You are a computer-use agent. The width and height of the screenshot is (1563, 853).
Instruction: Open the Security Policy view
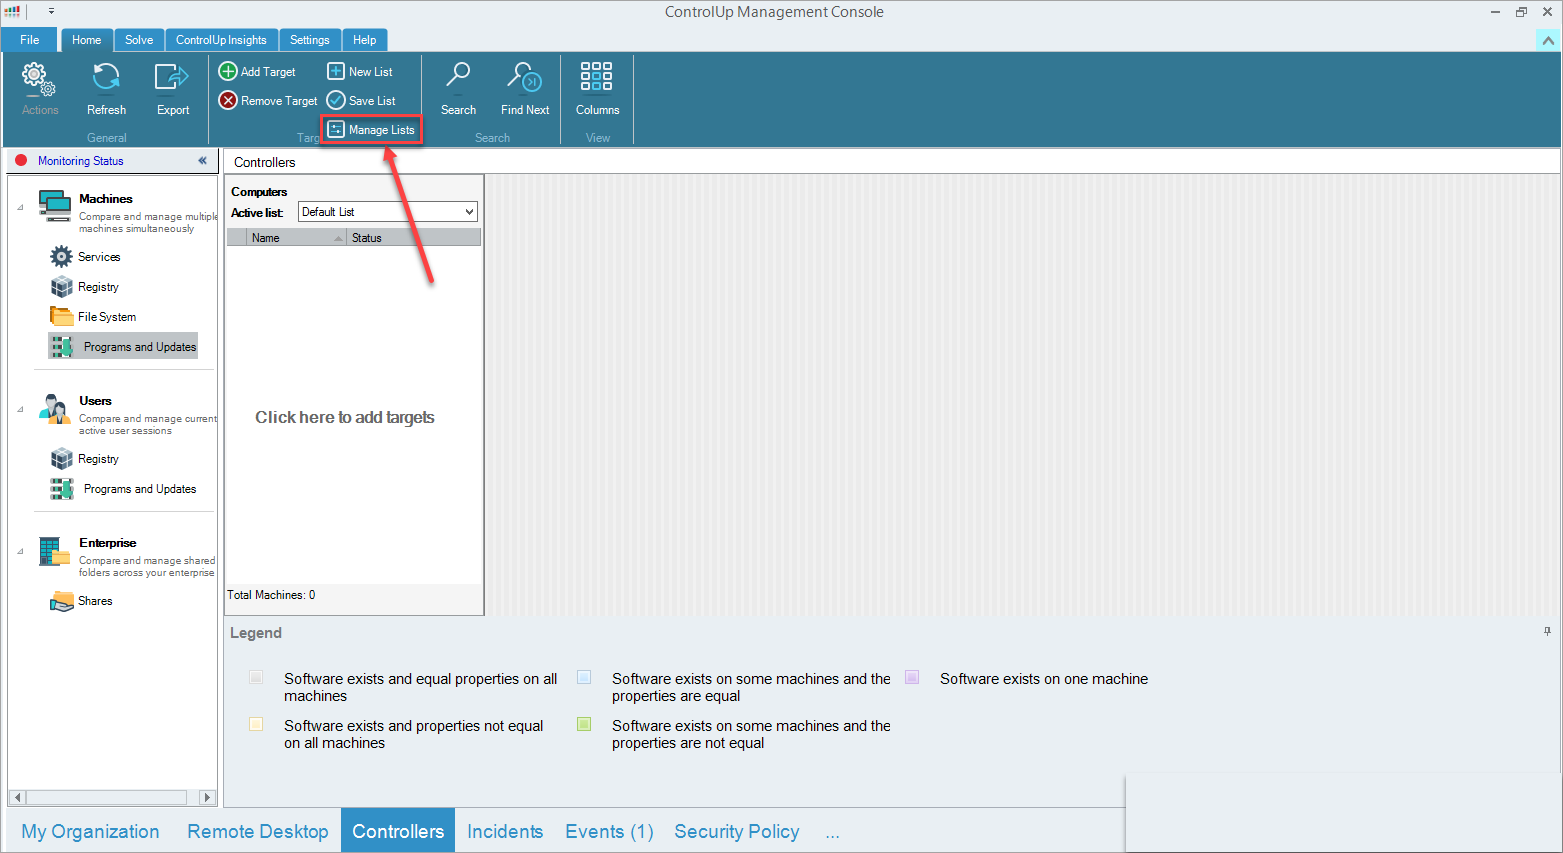(x=737, y=832)
